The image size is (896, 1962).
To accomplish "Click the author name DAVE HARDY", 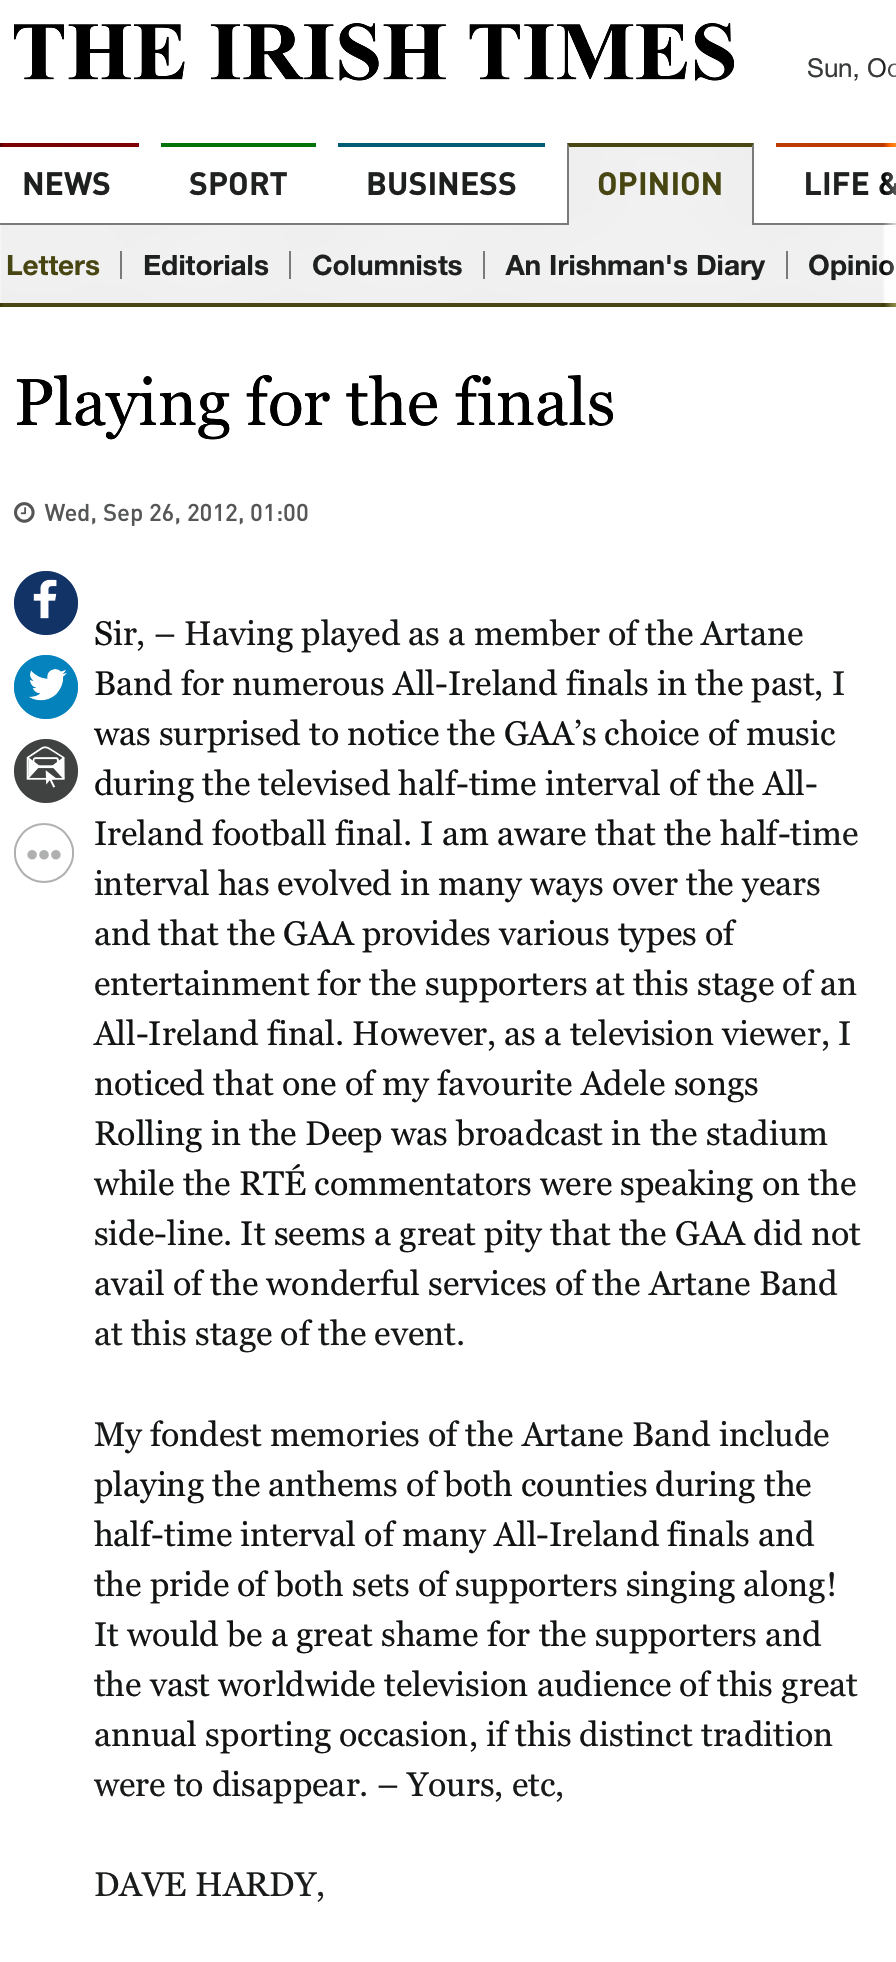I will [x=209, y=1885].
